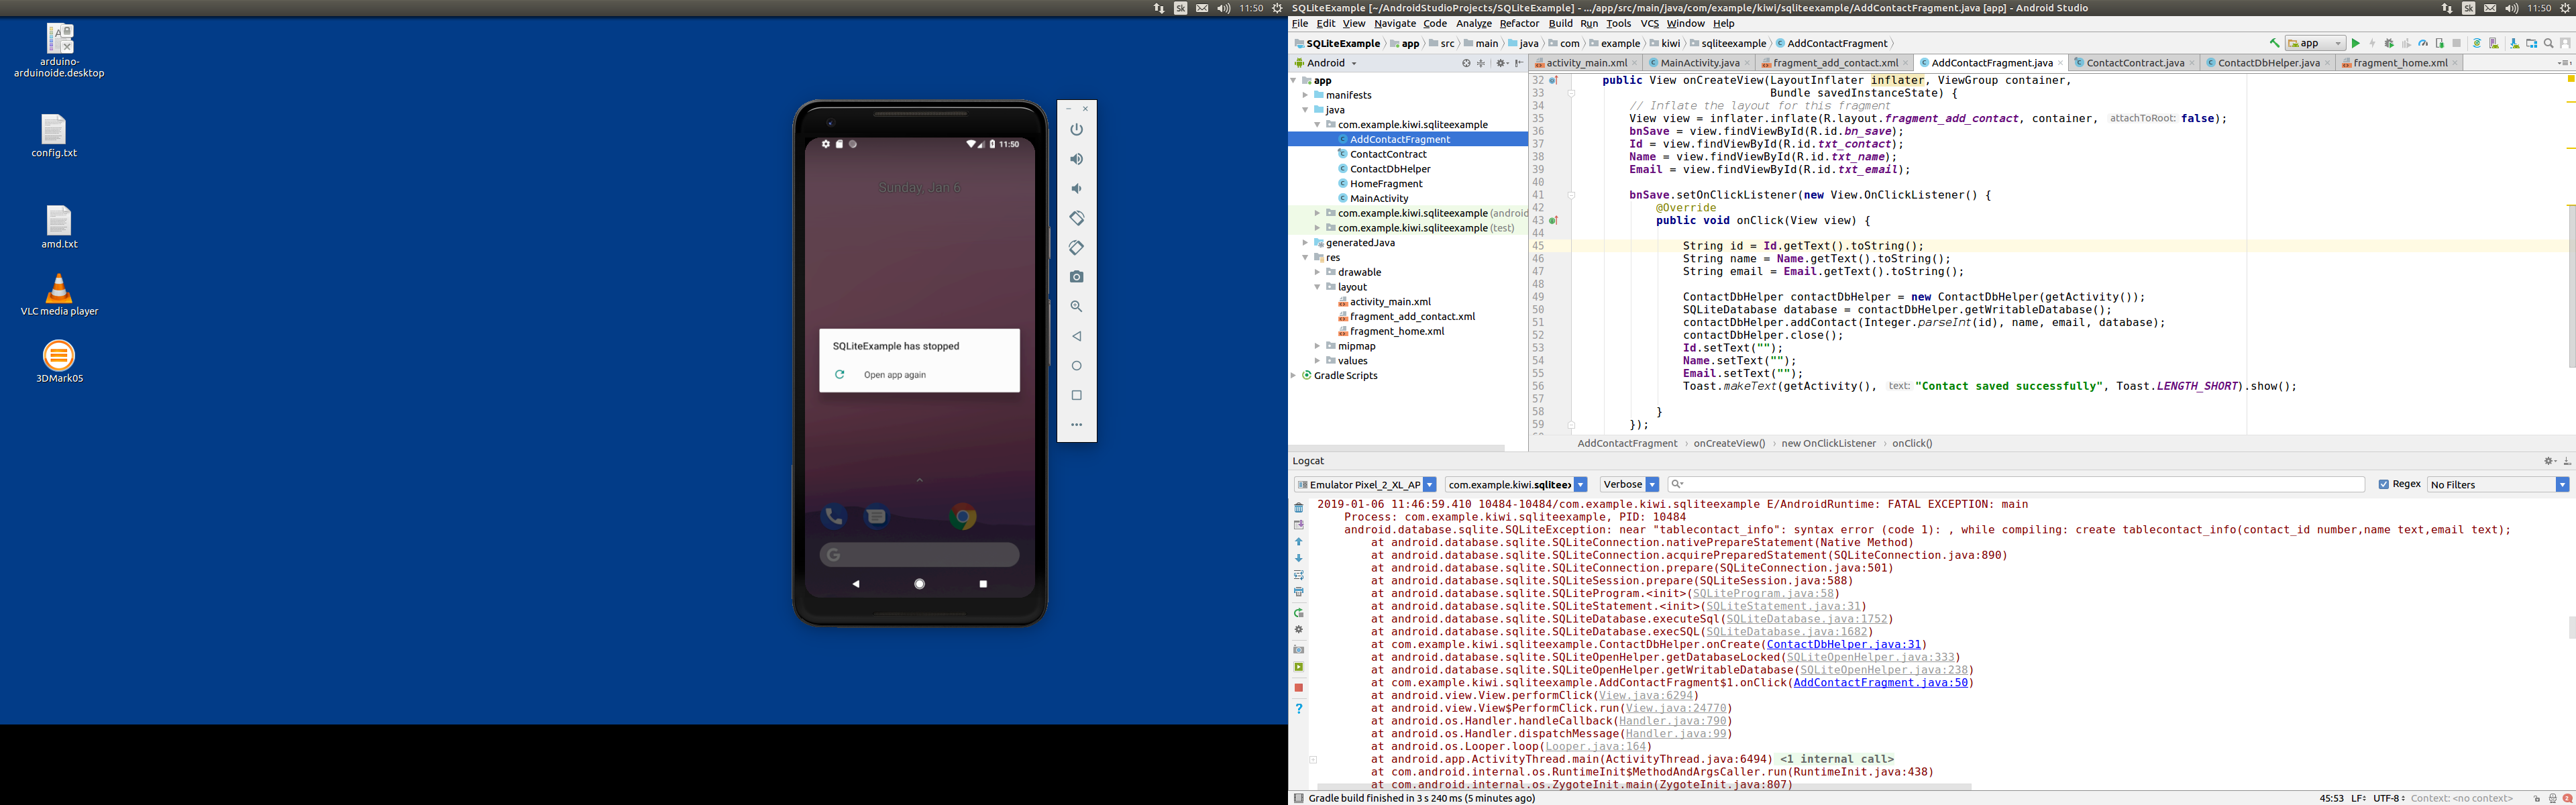Open the app run configuration dropdown
2576x805 pixels.
(x=2316, y=43)
